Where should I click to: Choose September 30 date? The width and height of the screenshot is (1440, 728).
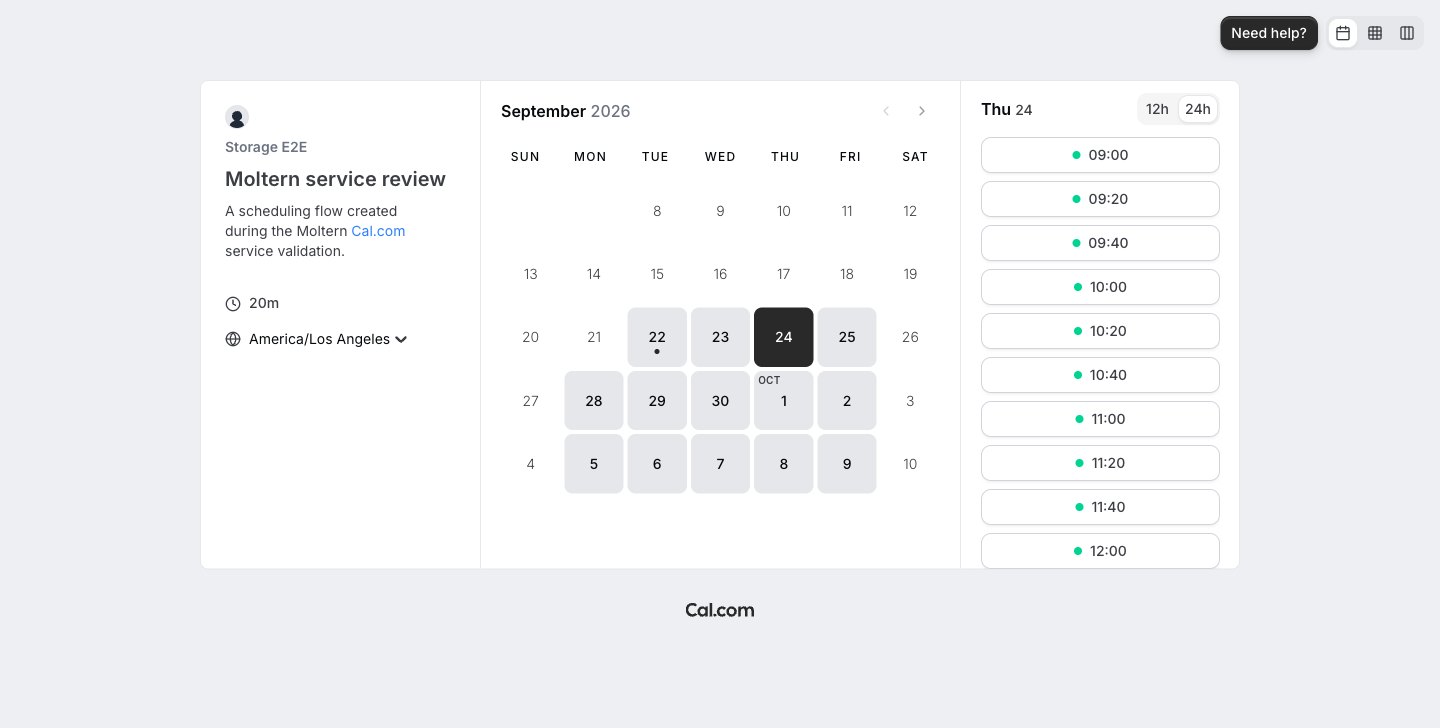(720, 401)
